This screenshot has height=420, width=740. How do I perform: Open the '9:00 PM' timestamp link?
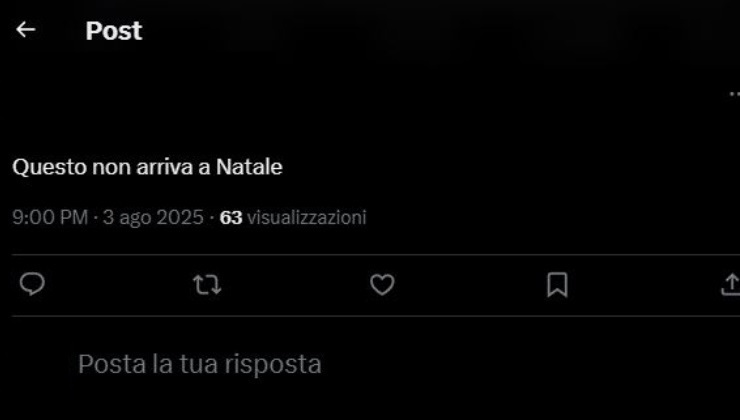pos(50,218)
